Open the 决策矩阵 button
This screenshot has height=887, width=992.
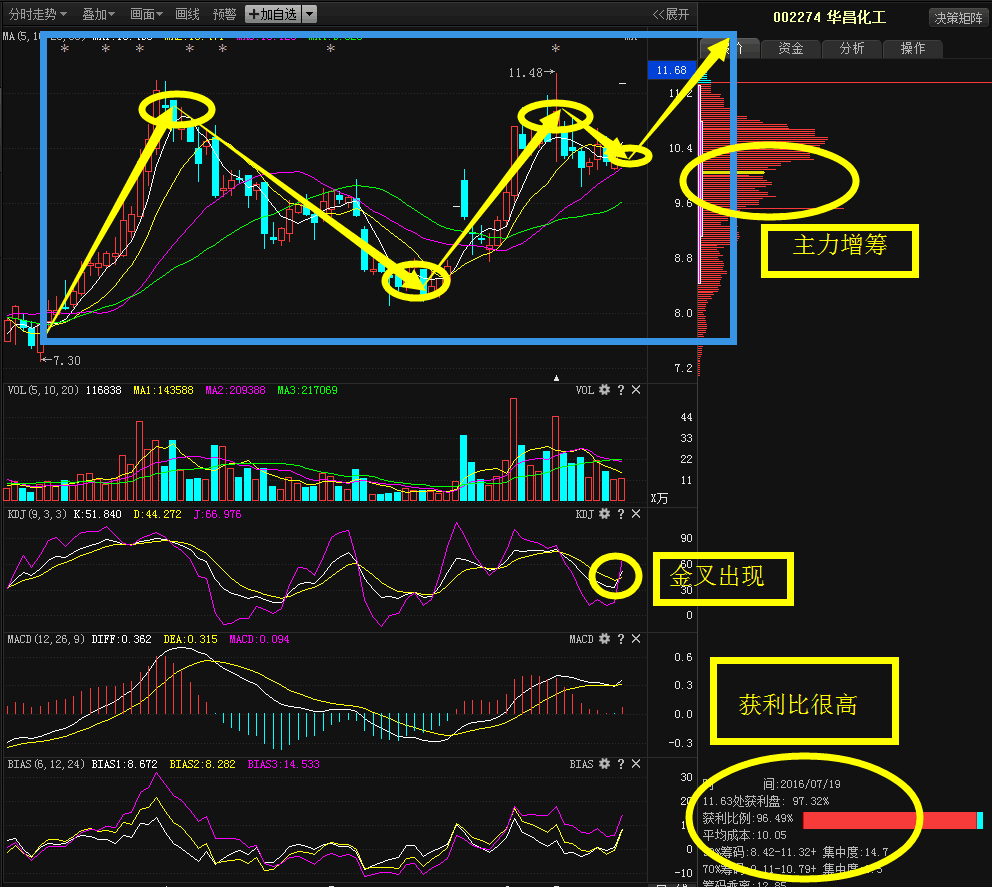coord(956,17)
